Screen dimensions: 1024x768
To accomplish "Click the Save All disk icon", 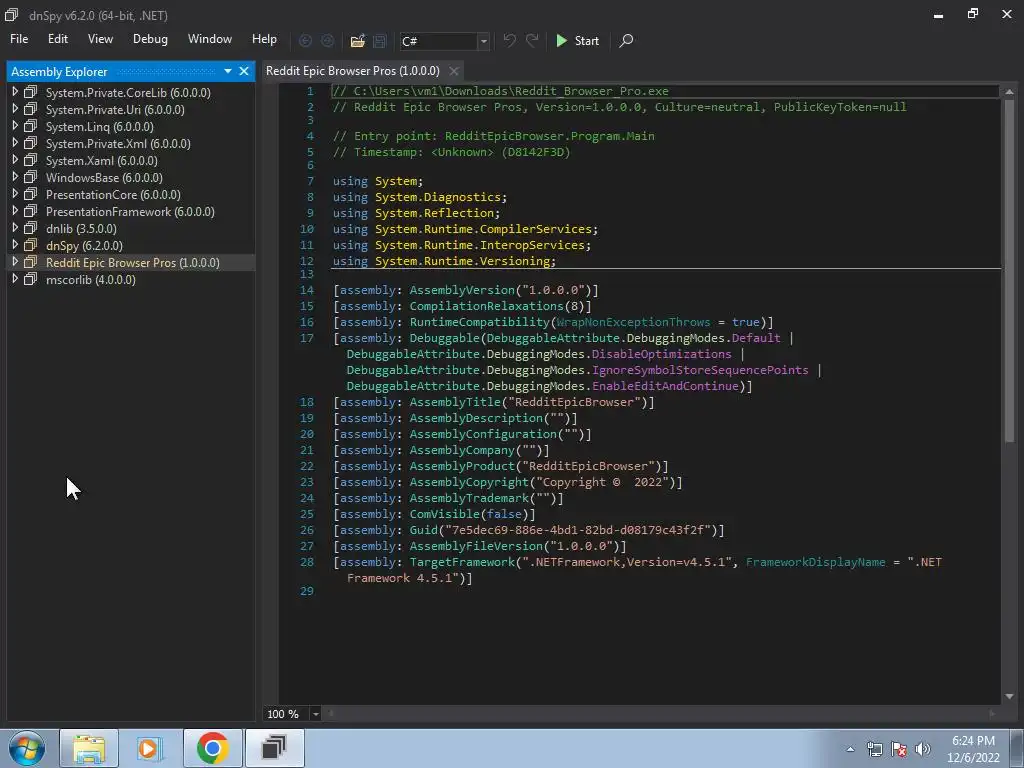I will click(x=379, y=40).
